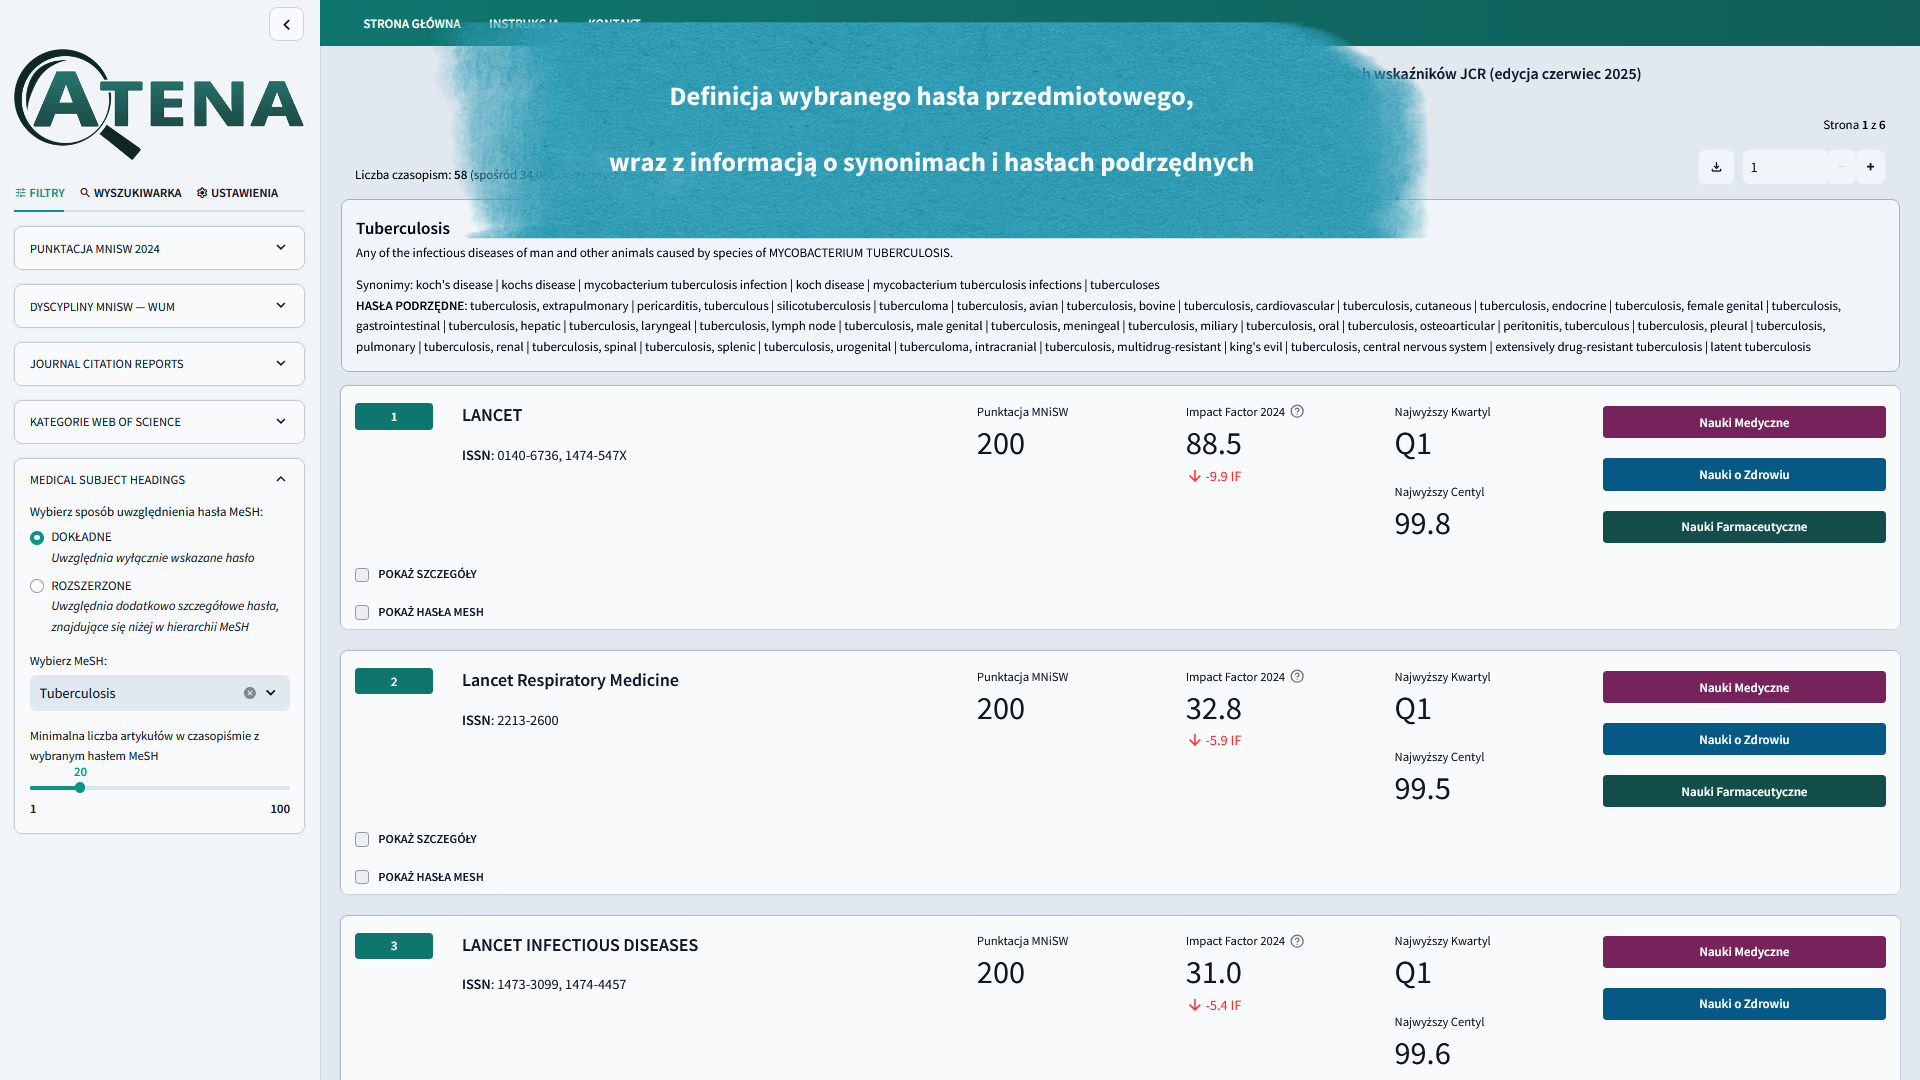Viewport: 1920px width, 1080px height.
Task: Select the ROZSZERZONE radio option
Action: coord(37,586)
